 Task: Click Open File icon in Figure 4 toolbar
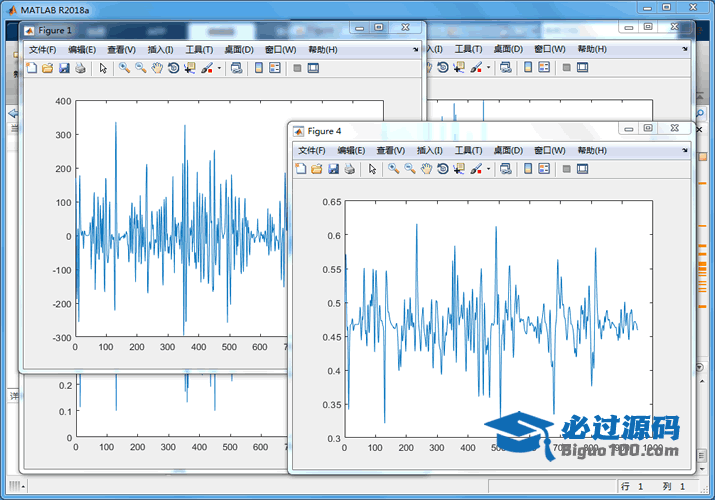click(x=316, y=169)
